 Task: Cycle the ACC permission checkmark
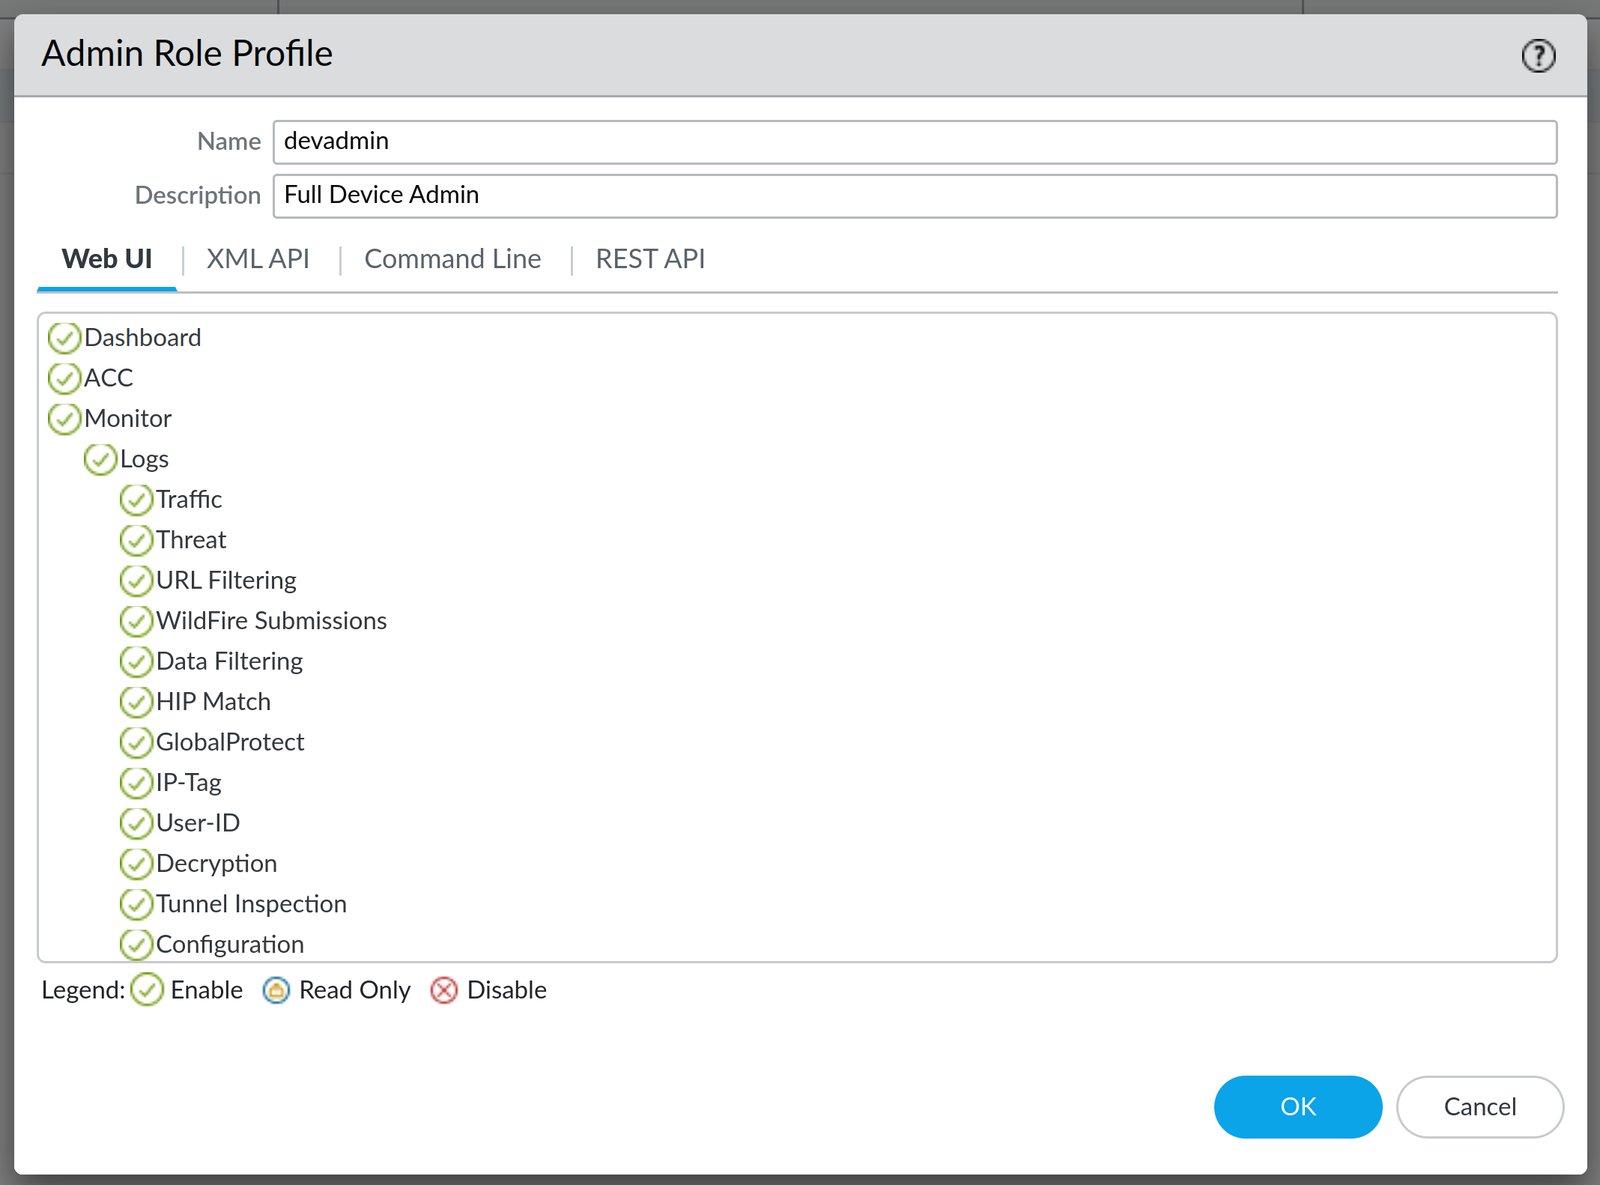pos(64,378)
